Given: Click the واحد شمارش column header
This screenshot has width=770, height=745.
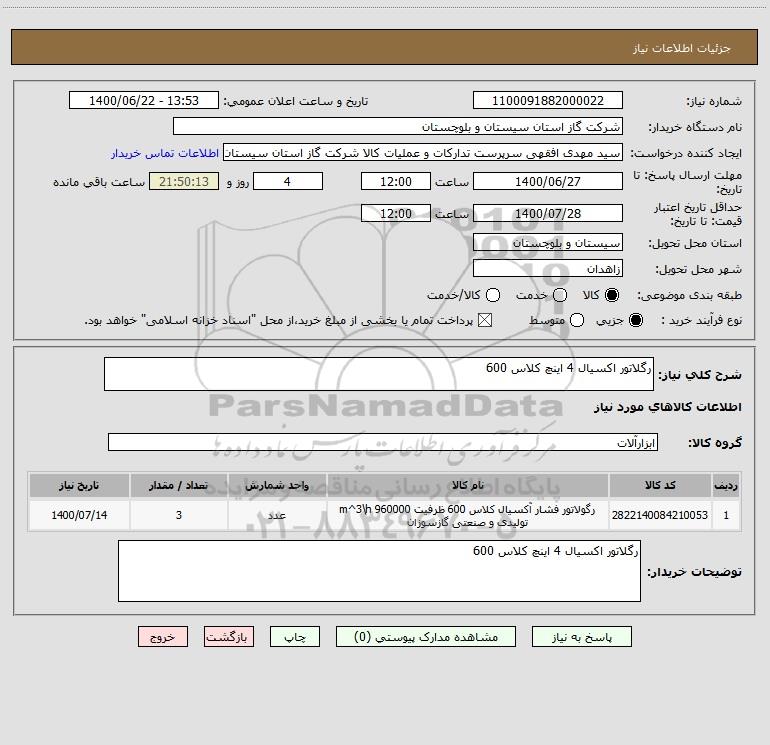Looking at the screenshot, I should pos(277,485).
